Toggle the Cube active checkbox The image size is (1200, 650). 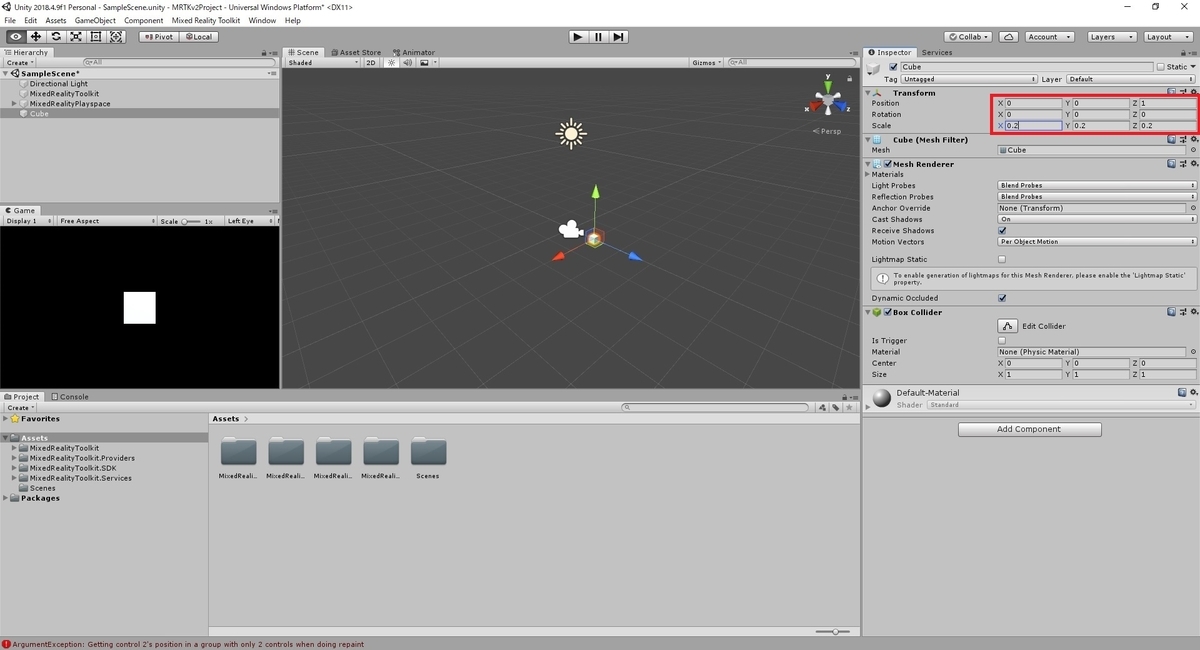(894, 67)
